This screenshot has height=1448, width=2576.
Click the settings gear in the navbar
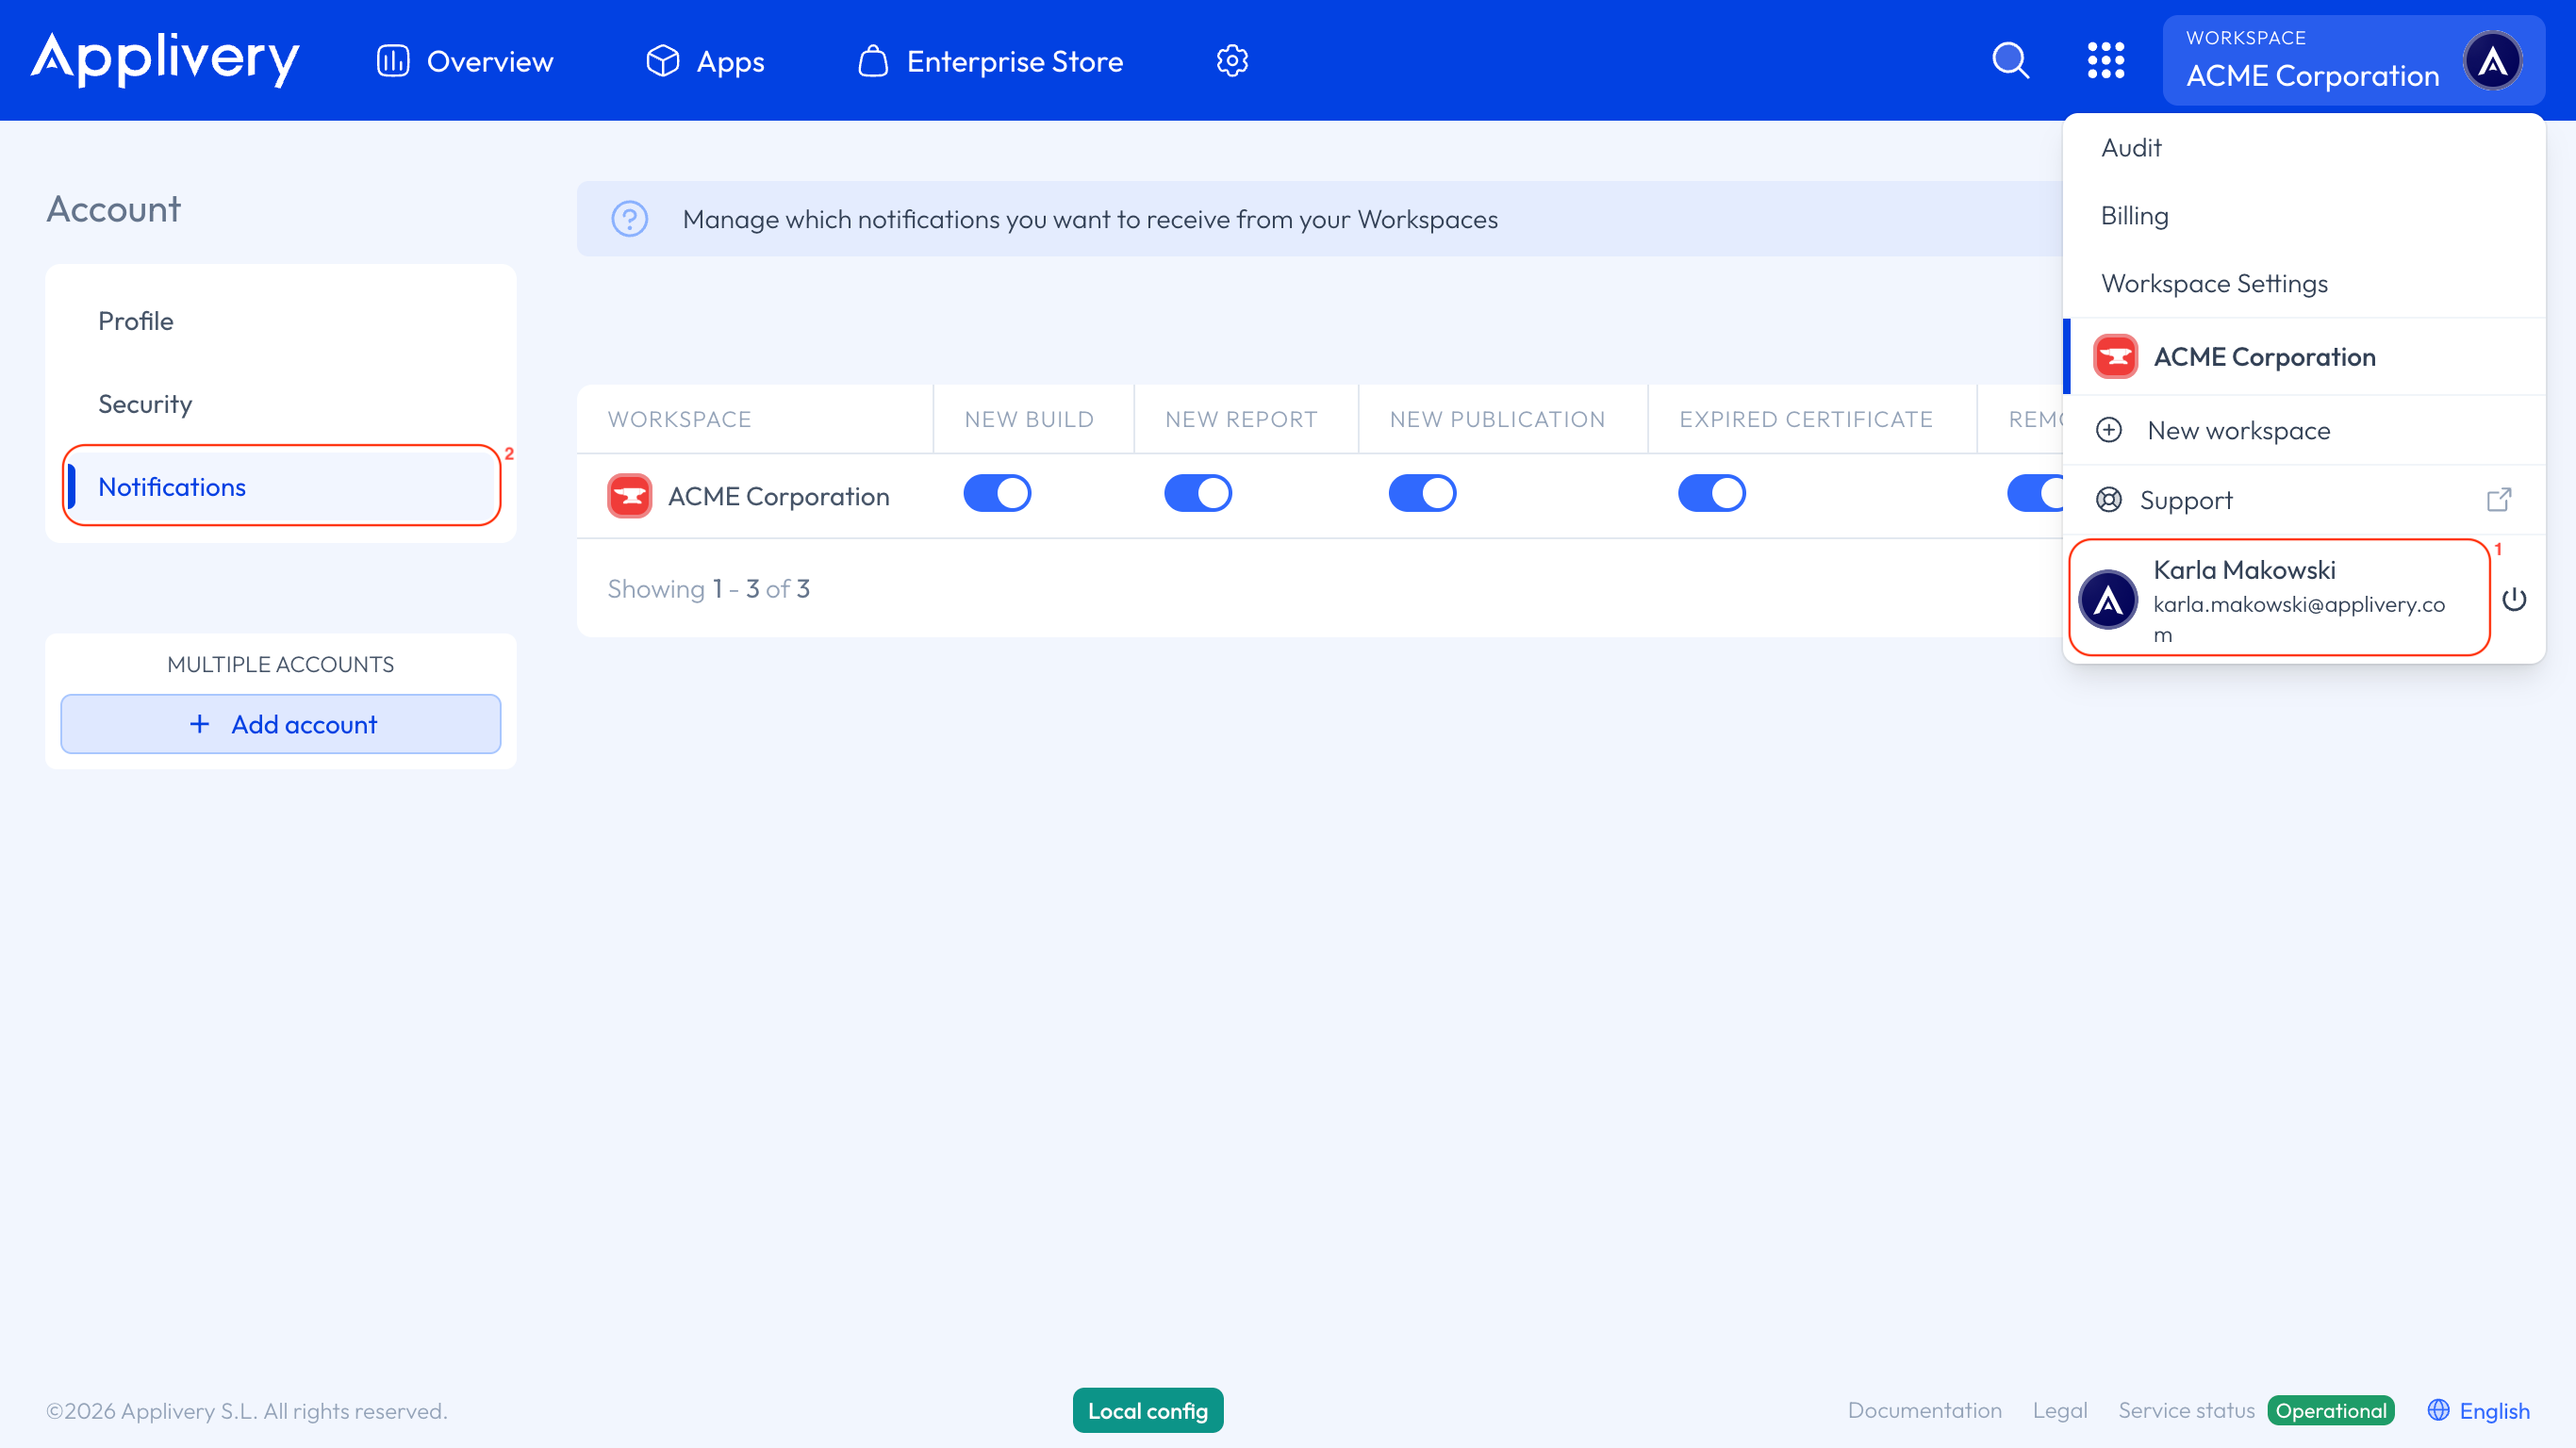(1232, 60)
